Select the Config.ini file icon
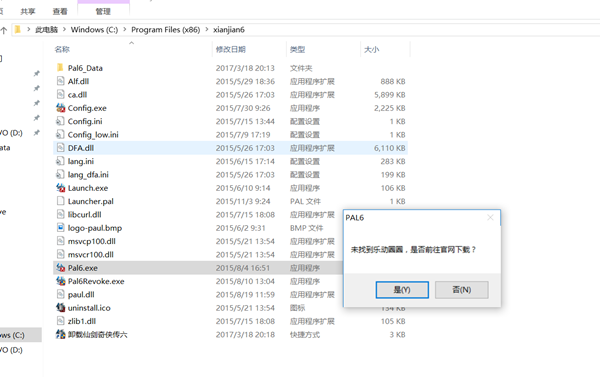Screen dimensions: 600x377 [60, 121]
